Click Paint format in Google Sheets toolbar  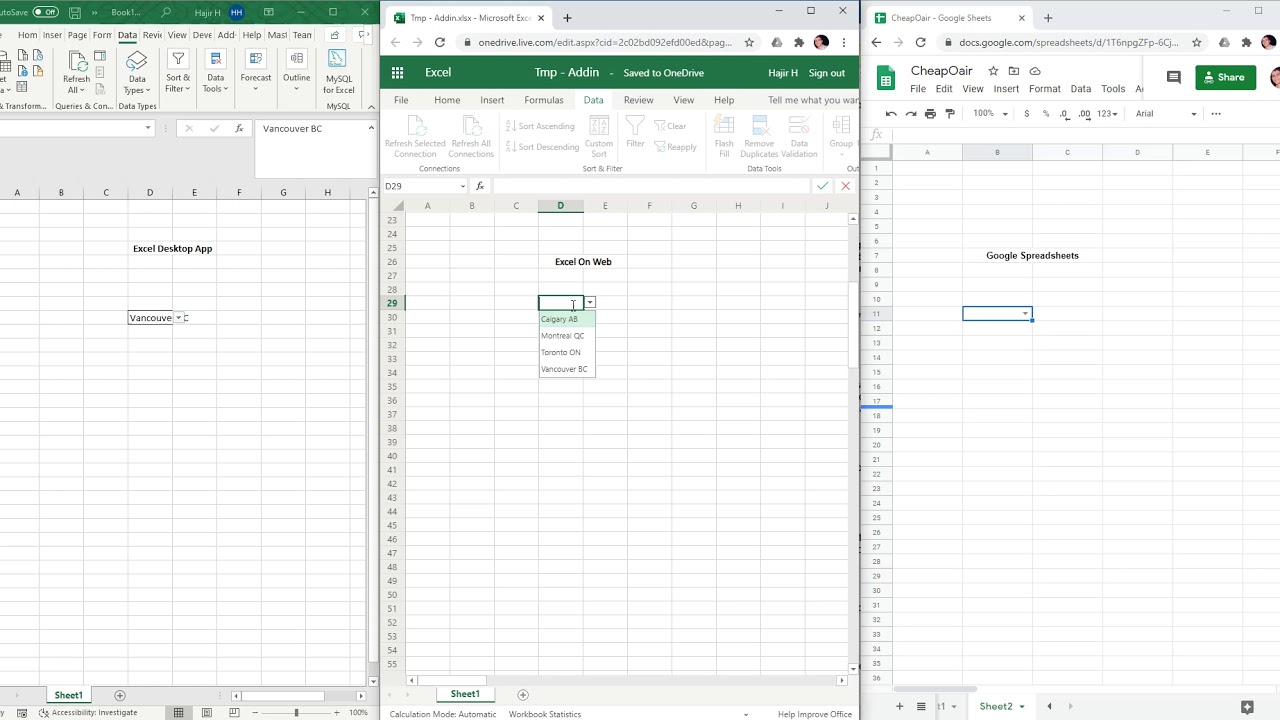point(950,114)
